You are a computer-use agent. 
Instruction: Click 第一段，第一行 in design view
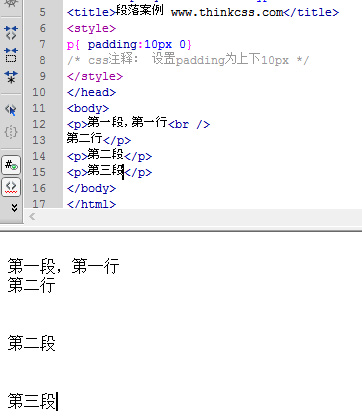(x=63, y=266)
